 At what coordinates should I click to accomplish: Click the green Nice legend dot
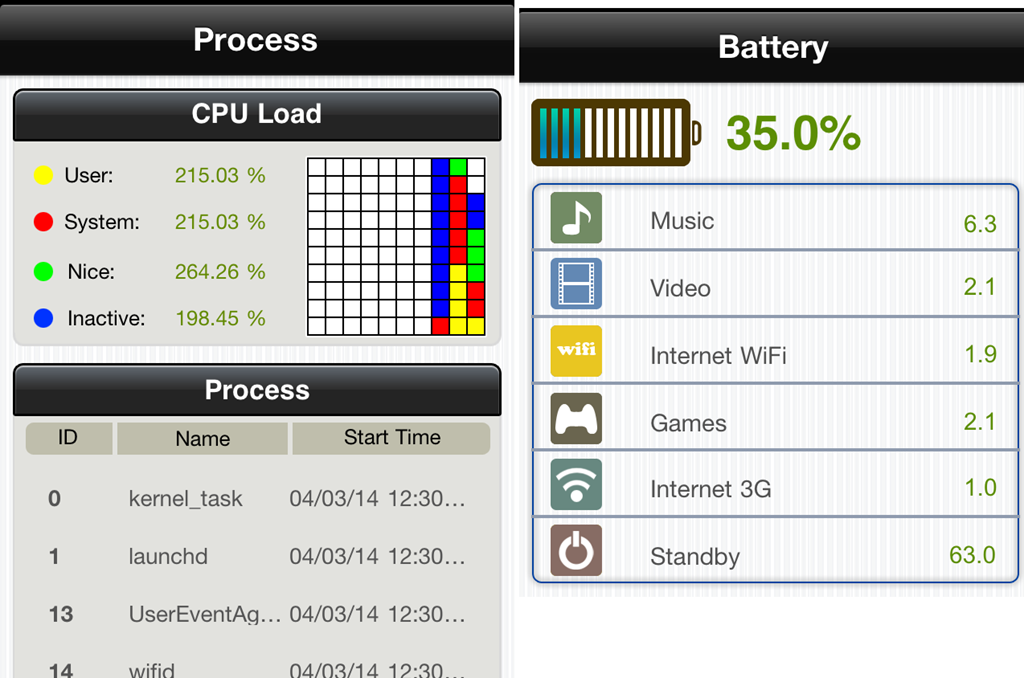click(43, 271)
